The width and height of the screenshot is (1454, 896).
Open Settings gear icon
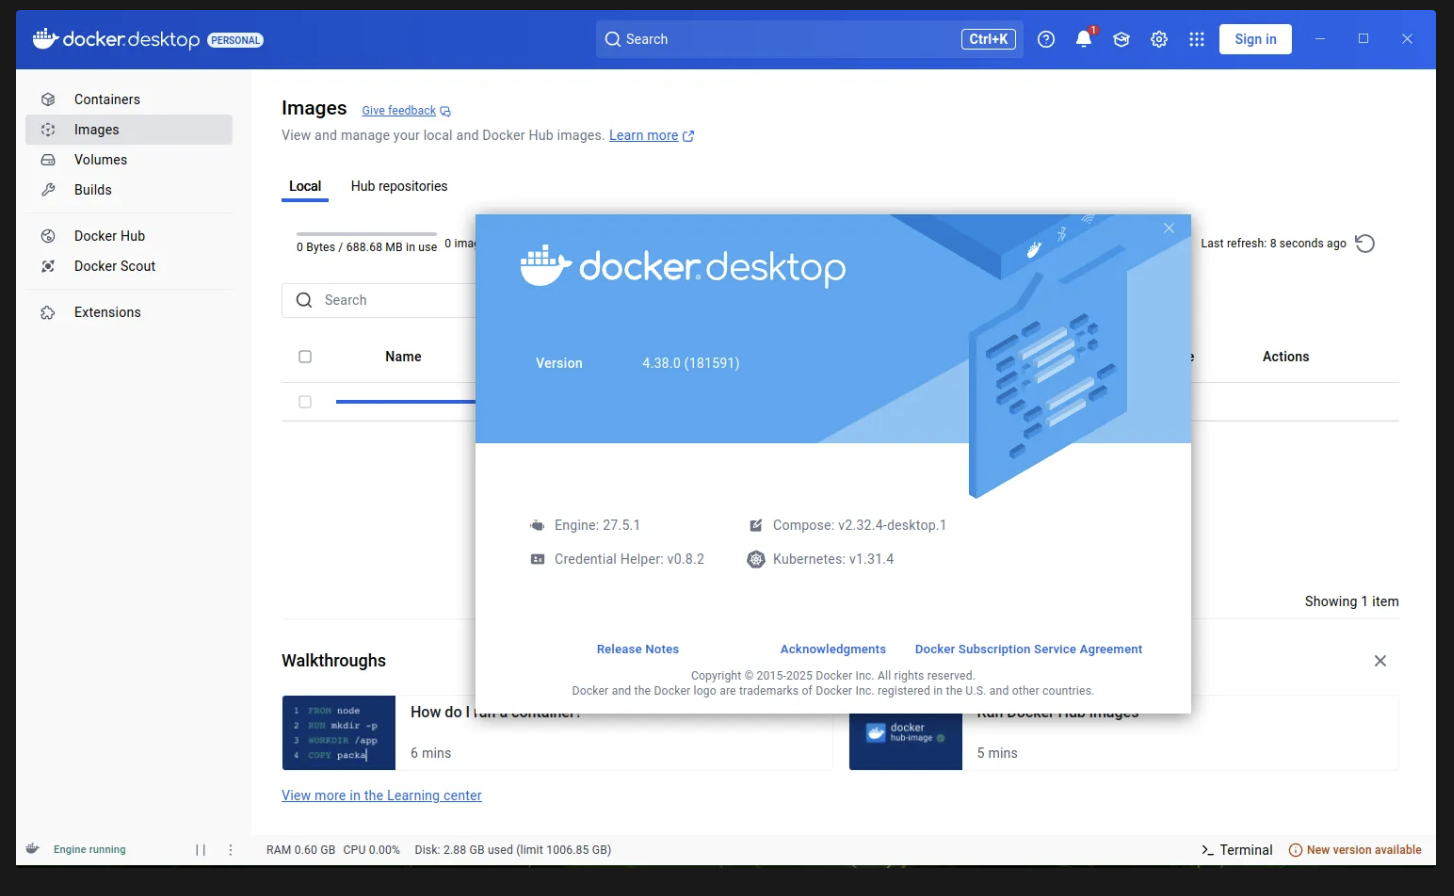coord(1159,39)
